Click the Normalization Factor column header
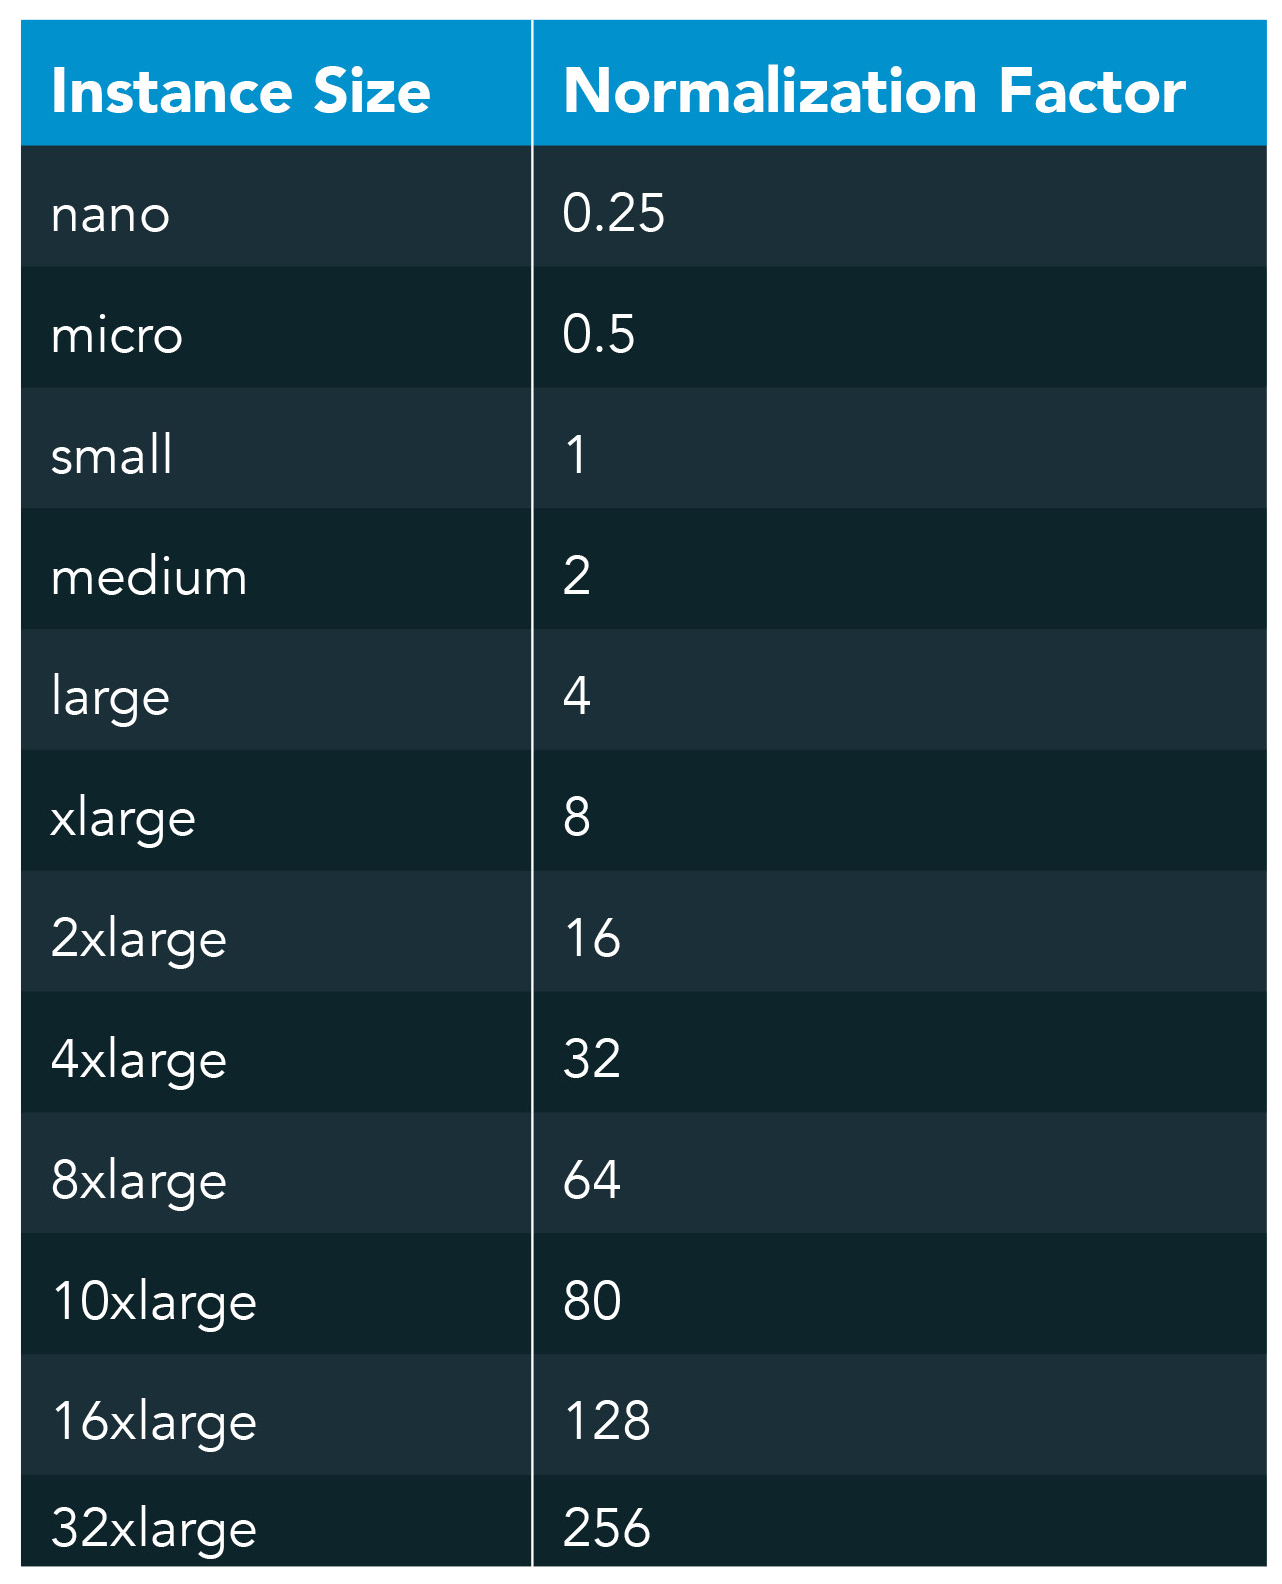Screen dimensions: 1282x1584 (x=874, y=91)
